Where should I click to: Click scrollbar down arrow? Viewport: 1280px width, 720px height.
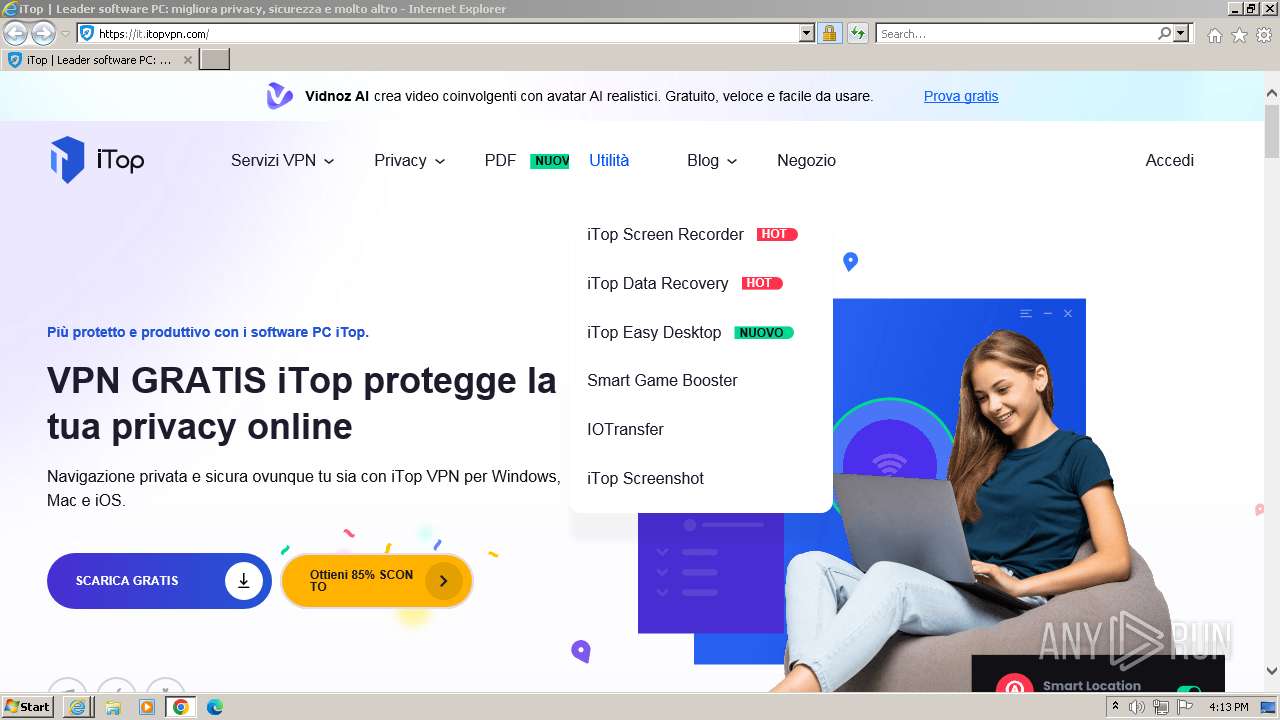coord(1272,671)
